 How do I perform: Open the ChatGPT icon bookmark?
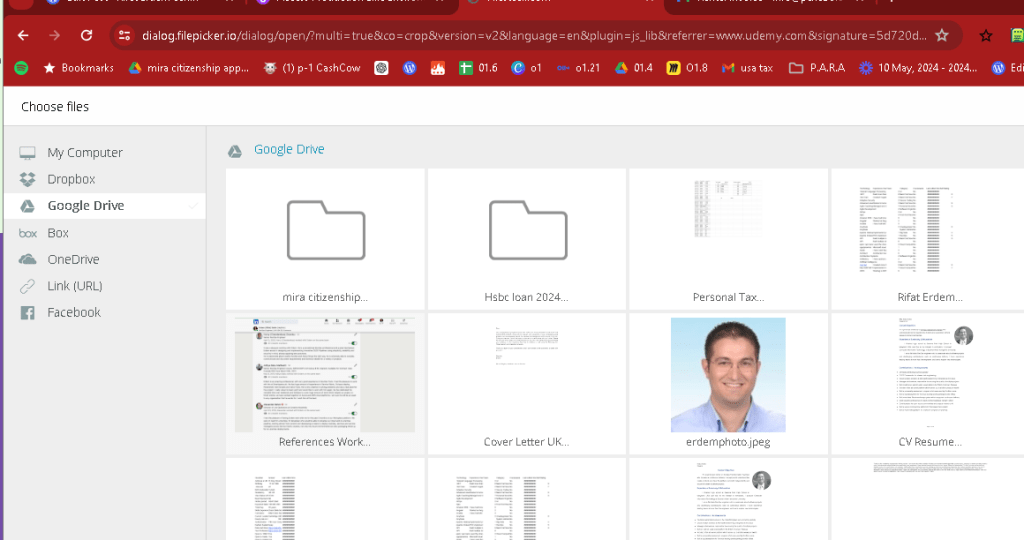coord(381,68)
